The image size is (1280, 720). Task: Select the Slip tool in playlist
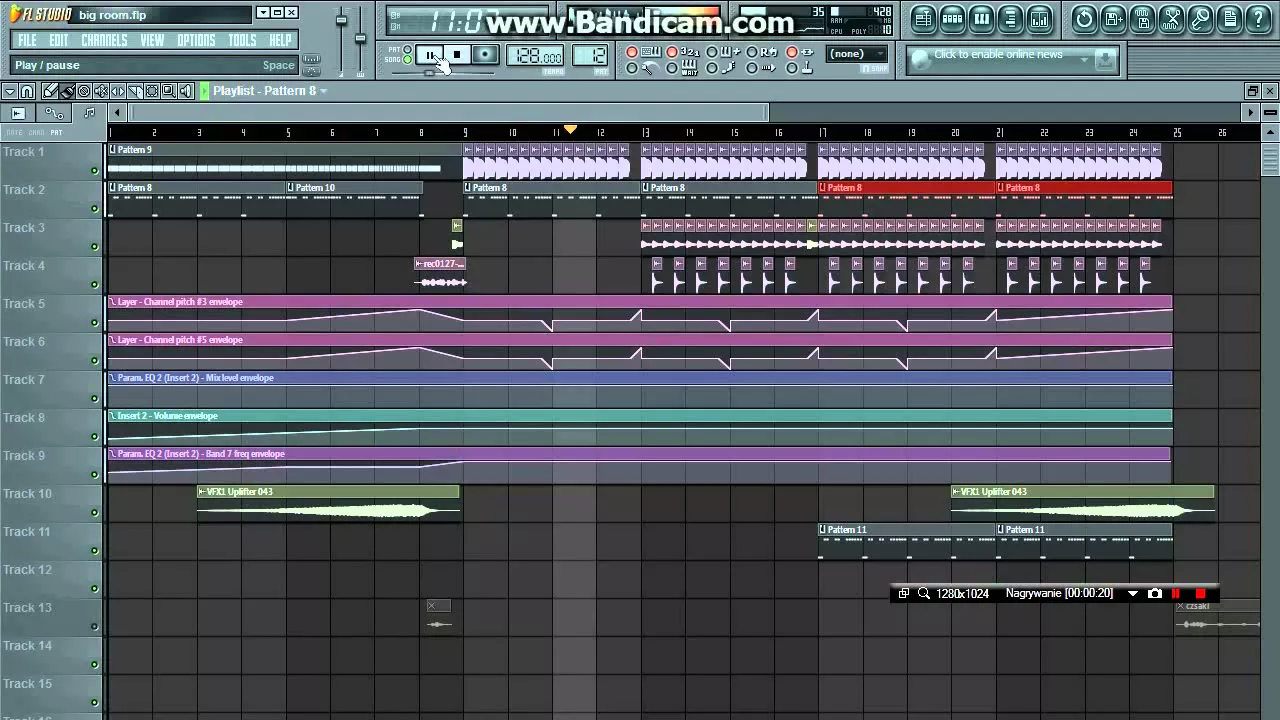click(x=118, y=92)
